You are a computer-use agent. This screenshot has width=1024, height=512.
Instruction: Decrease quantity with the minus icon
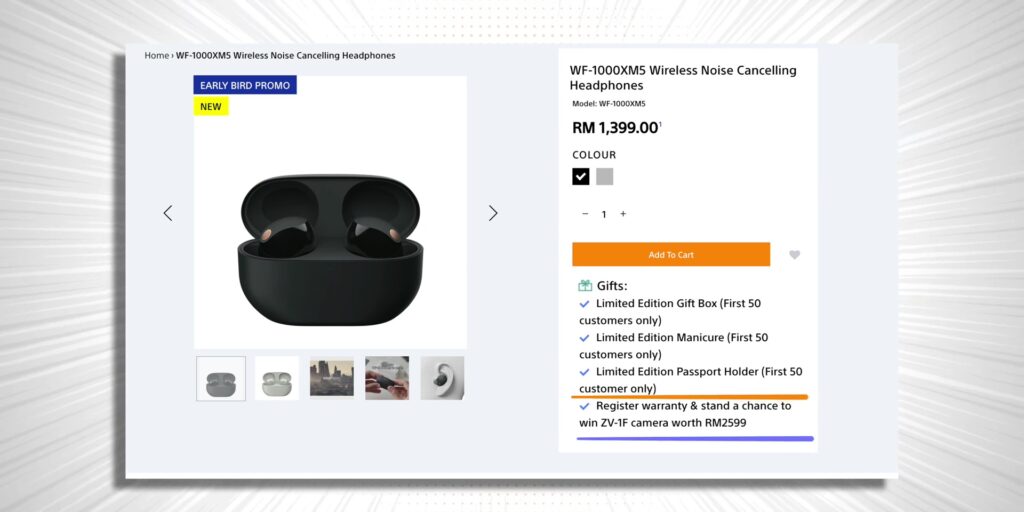tap(585, 214)
